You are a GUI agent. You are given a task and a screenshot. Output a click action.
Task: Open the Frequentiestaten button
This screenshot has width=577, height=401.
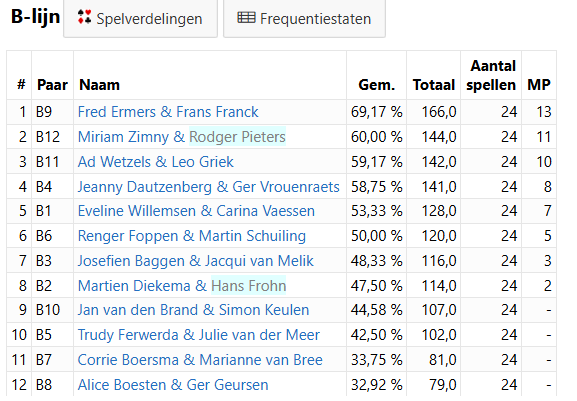(x=304, y=18)
